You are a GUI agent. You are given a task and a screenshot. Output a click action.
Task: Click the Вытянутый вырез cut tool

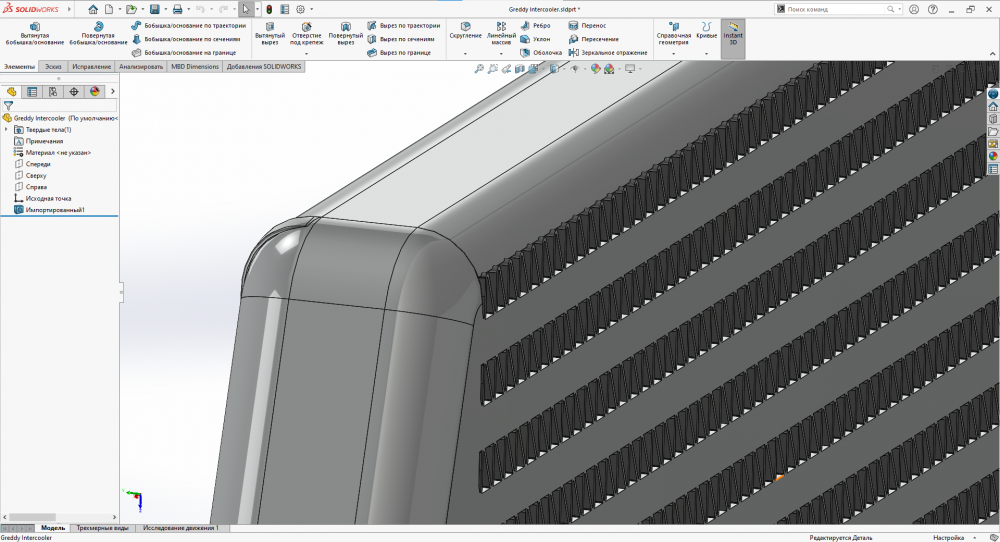pos(270,33)
